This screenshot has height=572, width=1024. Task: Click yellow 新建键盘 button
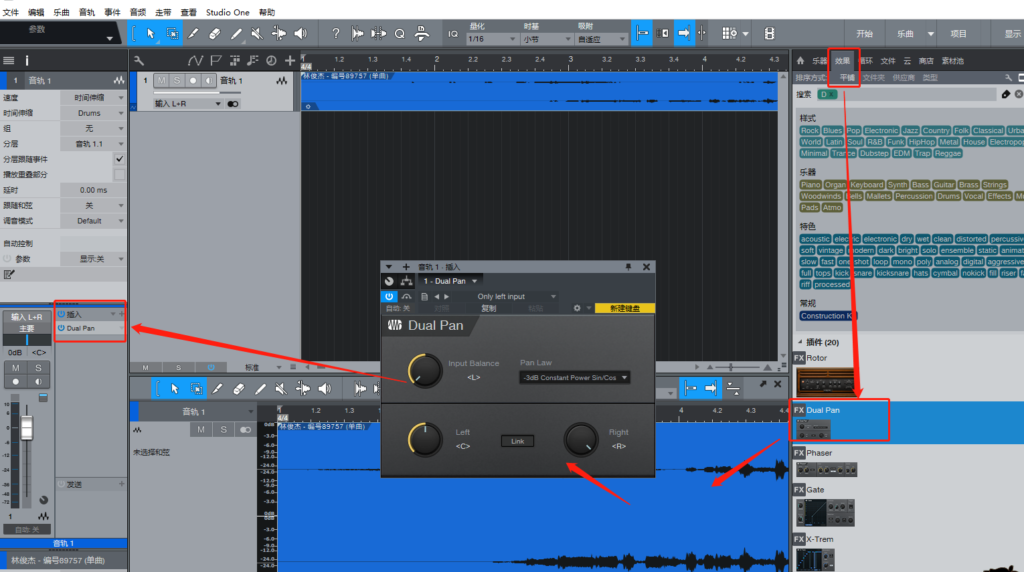coord(625,308)
